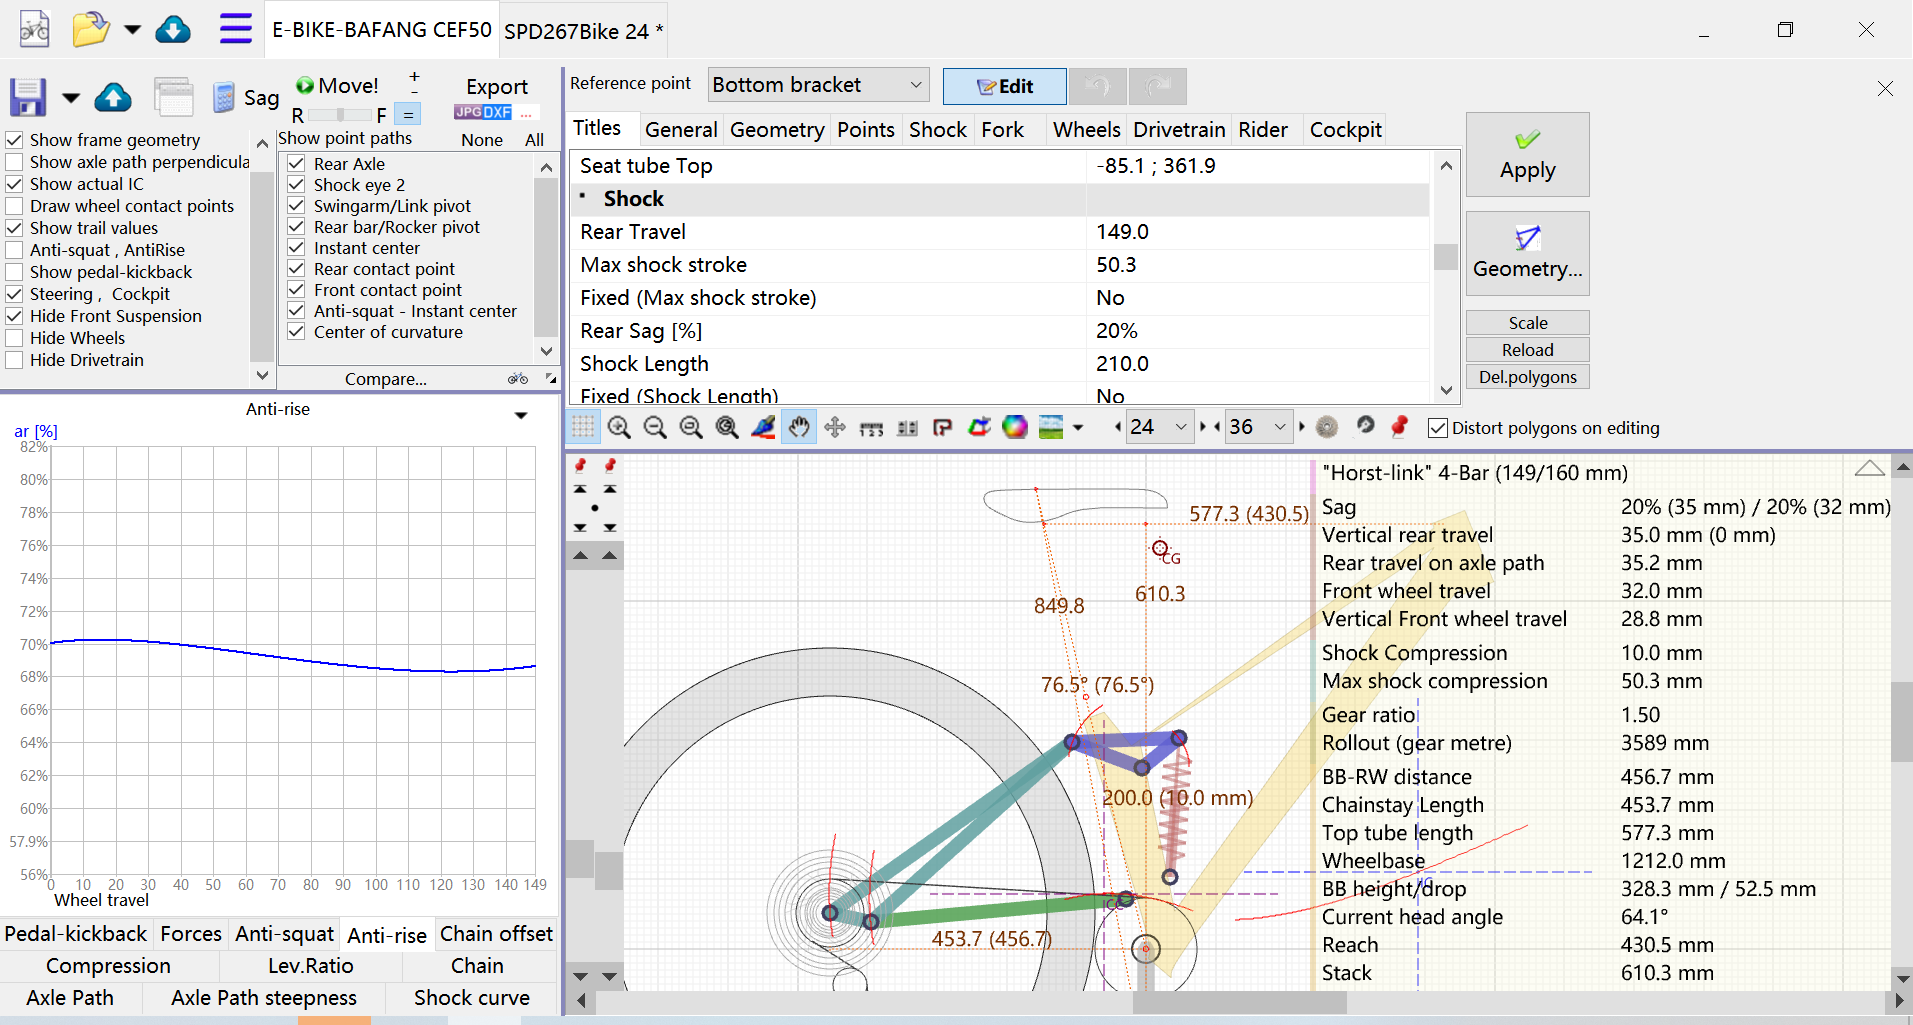Open the Anti-rise chart dropdown arrow

(521, 415)
